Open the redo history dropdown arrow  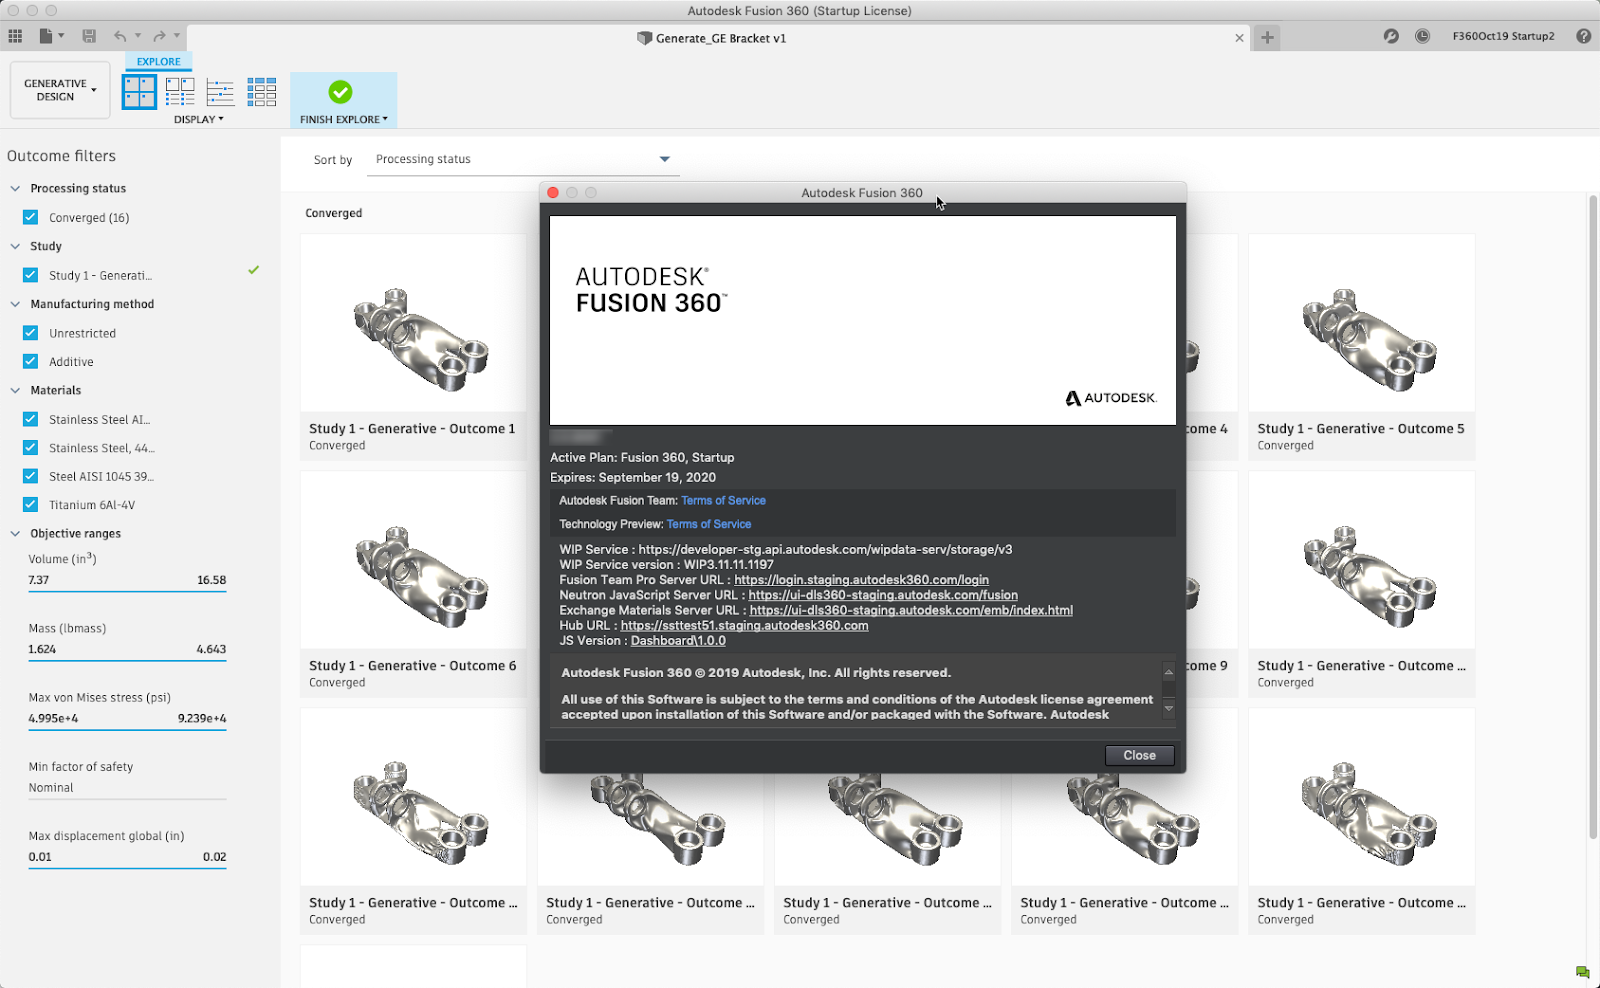(177, 36)
